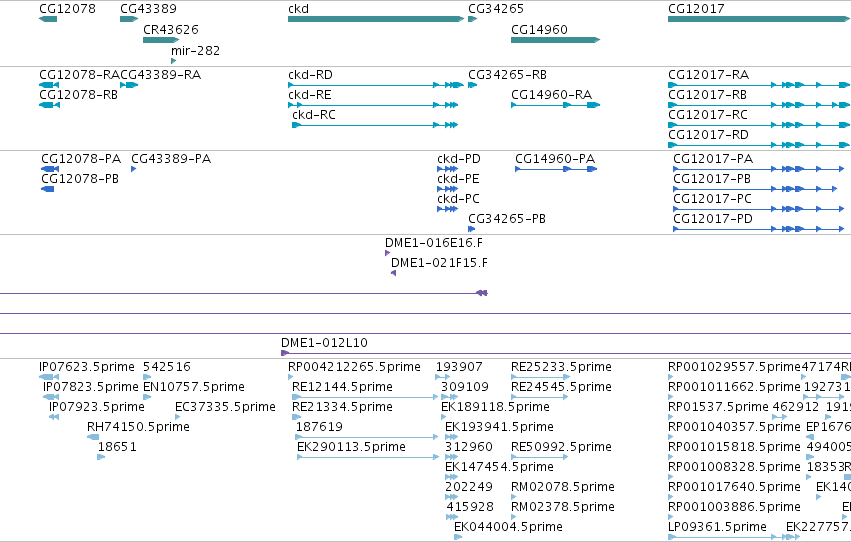The image size is (851, 542).
Task: Click the CG34265-RB transcript label
Action: pyautogui.click(x=507, y=74)
